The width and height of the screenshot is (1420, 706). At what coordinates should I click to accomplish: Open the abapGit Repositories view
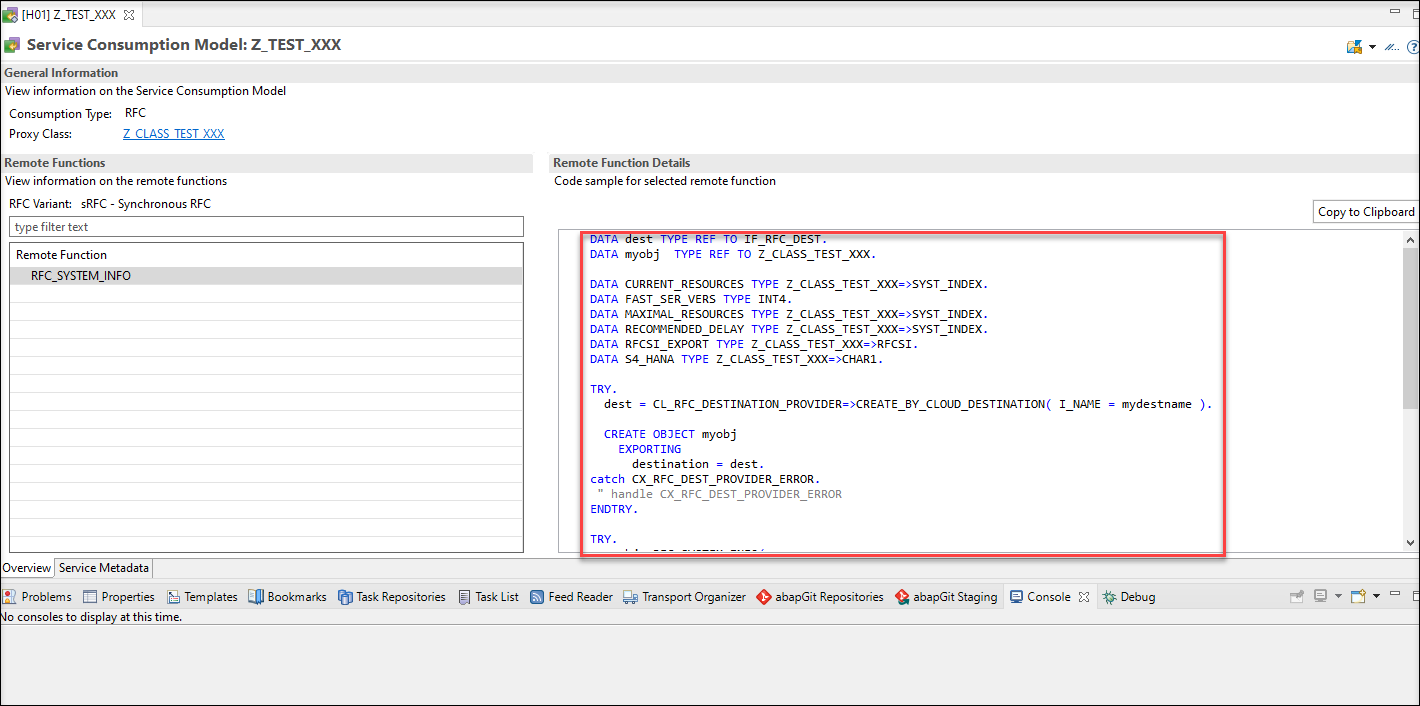(x=820, y=597)
